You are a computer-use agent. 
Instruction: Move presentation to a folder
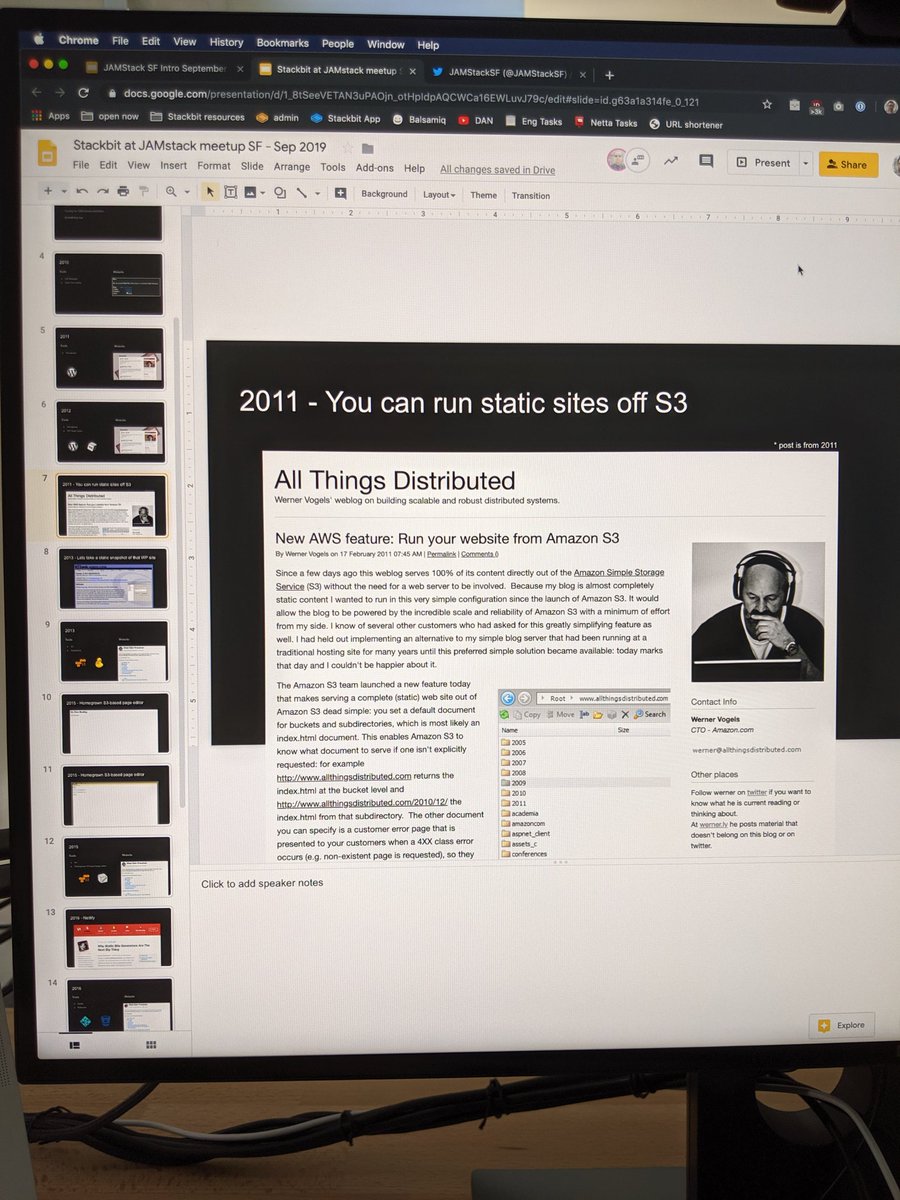[x=369, y=148]
